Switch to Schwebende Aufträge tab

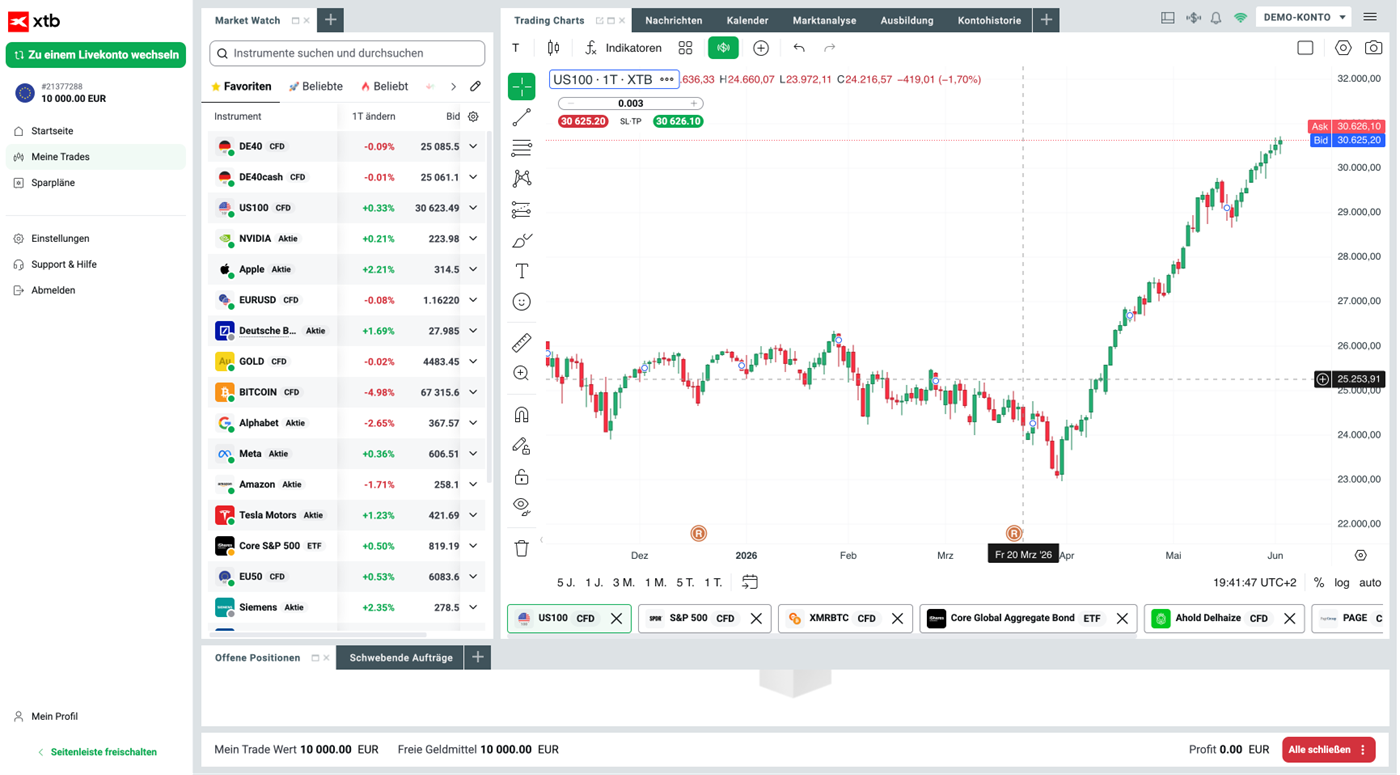(401, 658)
